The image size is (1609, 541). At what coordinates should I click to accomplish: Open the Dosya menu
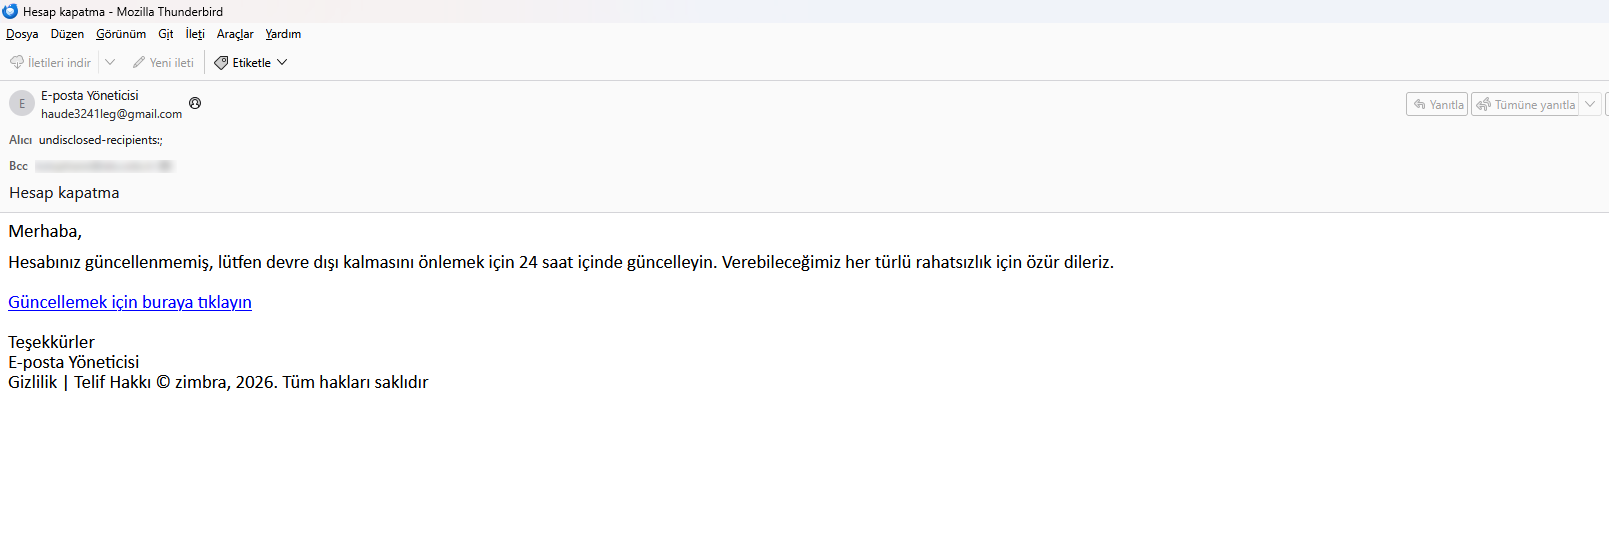click(x=22, y=34)
